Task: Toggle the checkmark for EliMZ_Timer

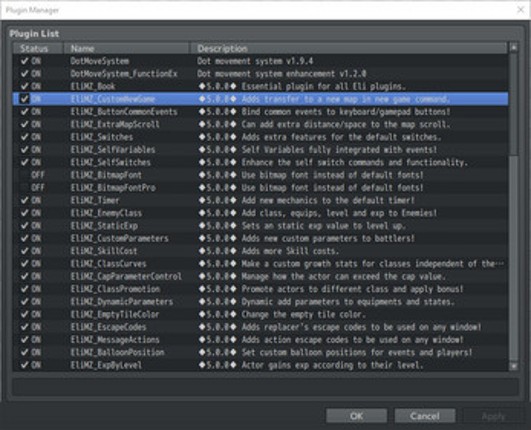Action: [24, 200]
